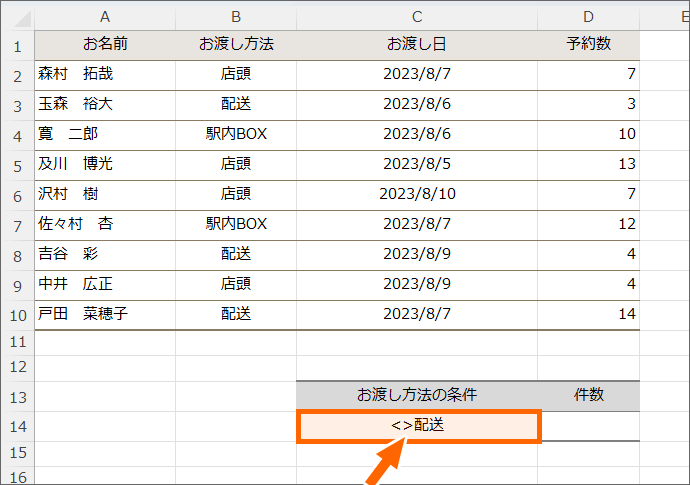690x485 pixels.
Task: Click date 2023/8/10 cell
Action: (417, 195)
